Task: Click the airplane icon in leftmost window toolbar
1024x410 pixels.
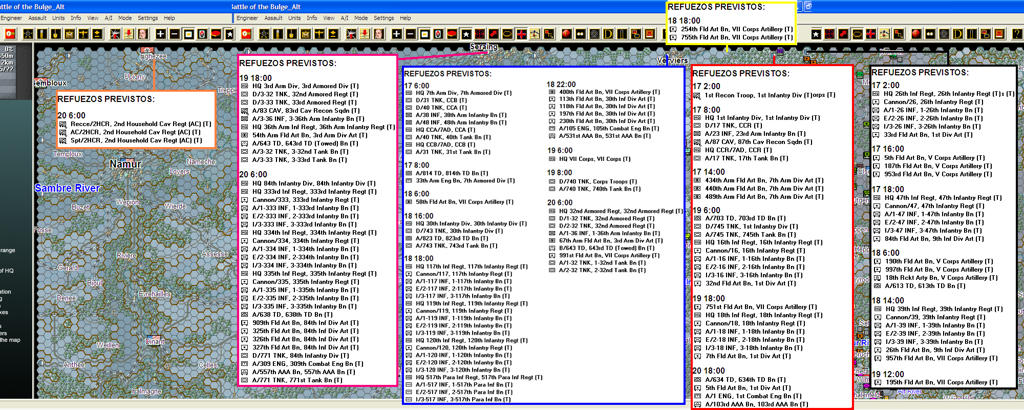Action: pyautogui.click(x=82, y=33)
